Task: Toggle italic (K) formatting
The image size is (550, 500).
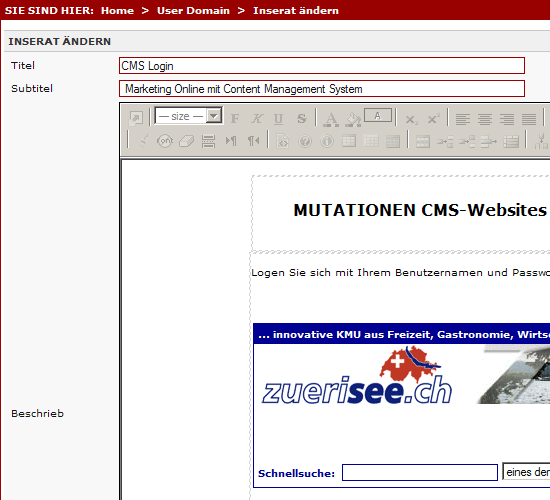Action: [257, 119]
